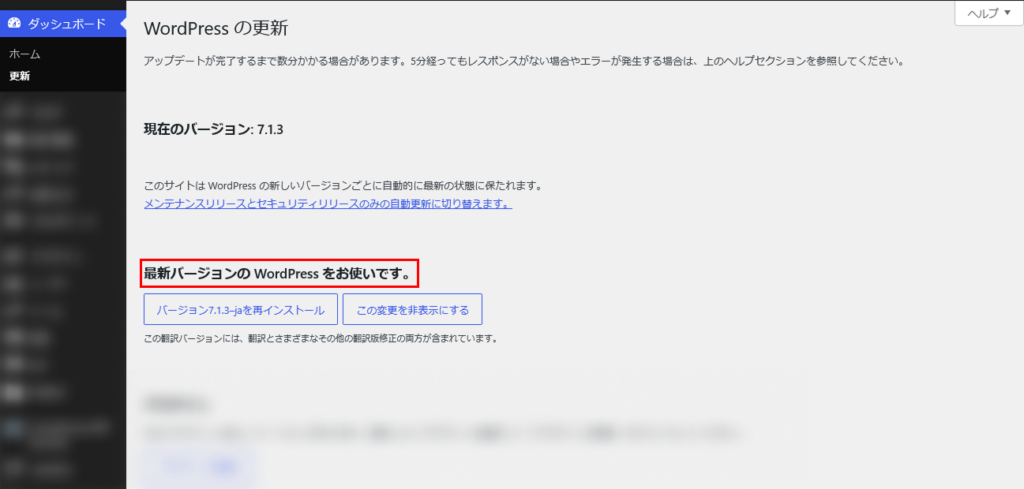Click バージョン7.1.3–jaを再インストール button
Screen dimensions: 1024x489
240,309
